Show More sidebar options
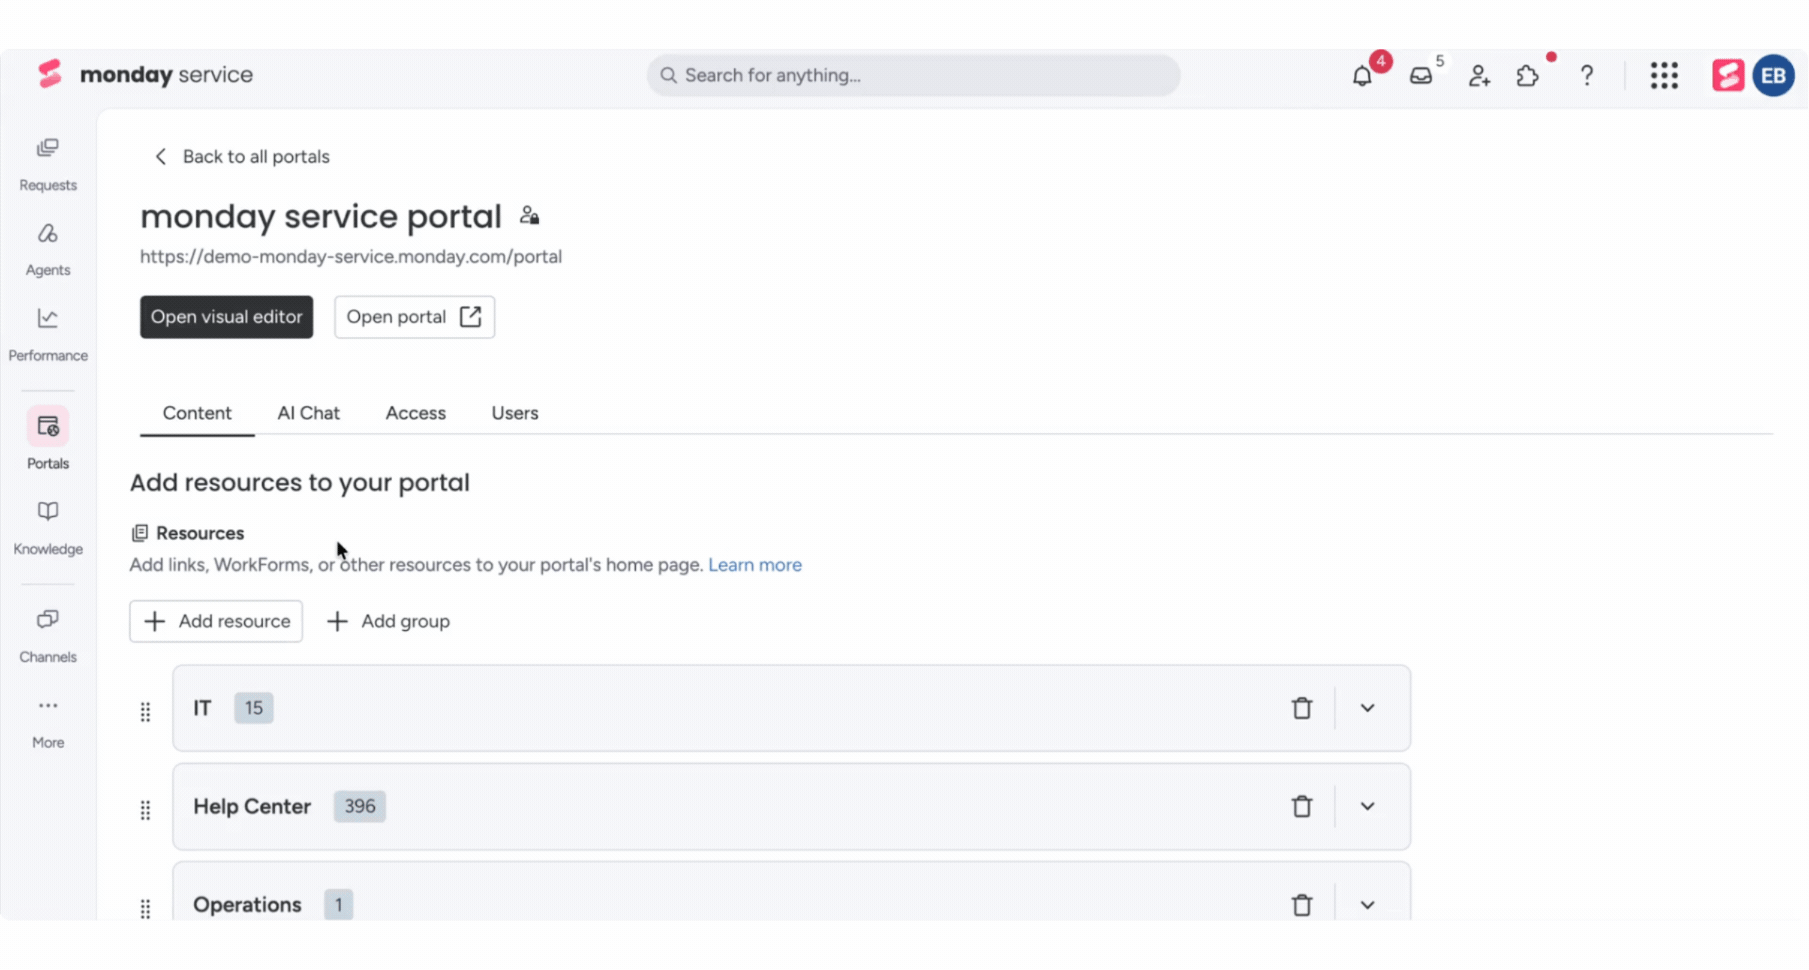Image resolution: width=1809 pixels, height=970 pixels. point(48,722)
